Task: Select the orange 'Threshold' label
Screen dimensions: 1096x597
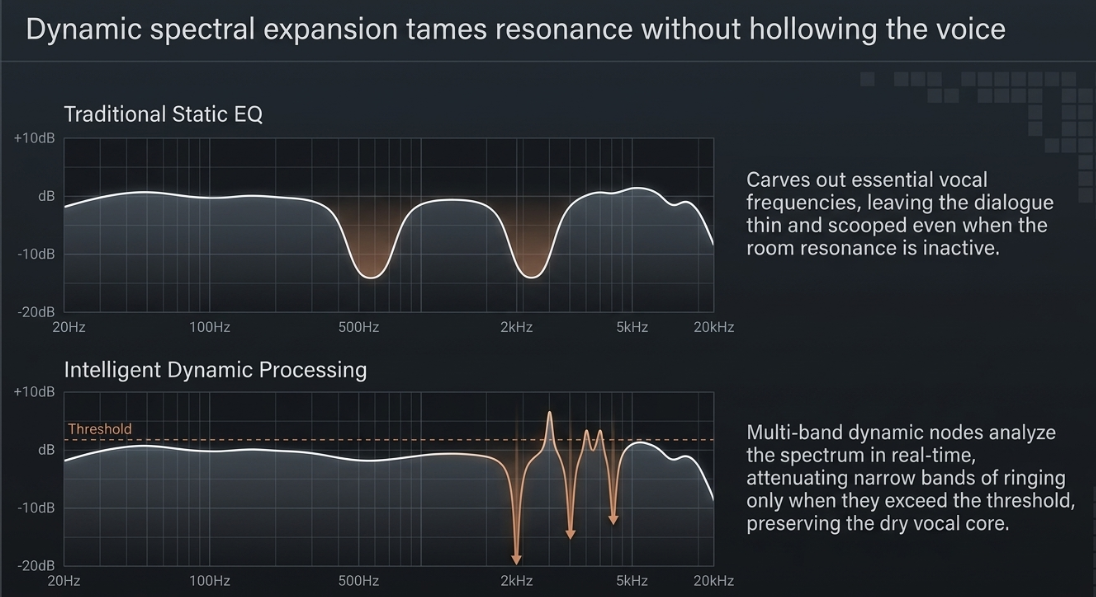Action: [x=99, y=429]
